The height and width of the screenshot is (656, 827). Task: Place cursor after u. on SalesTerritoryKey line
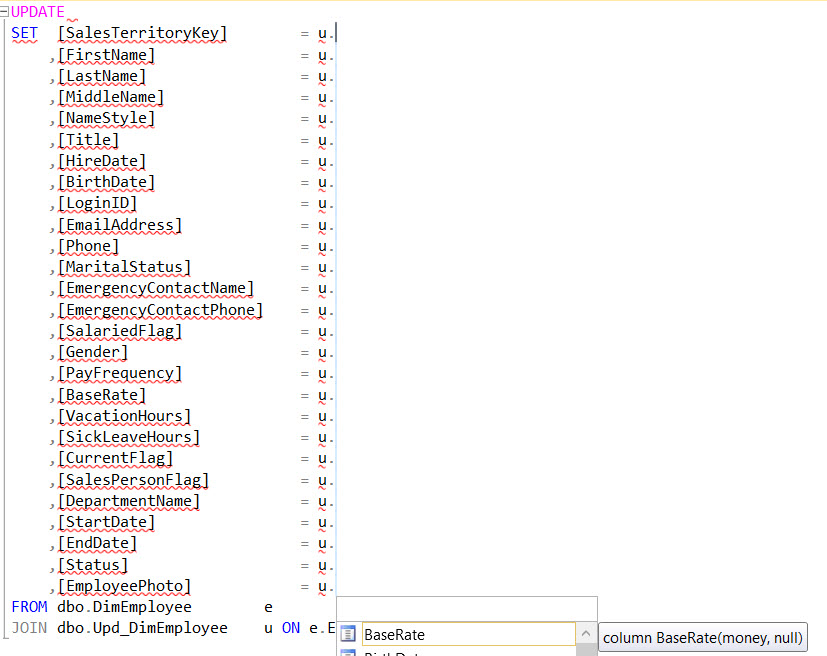coord(335,33)
